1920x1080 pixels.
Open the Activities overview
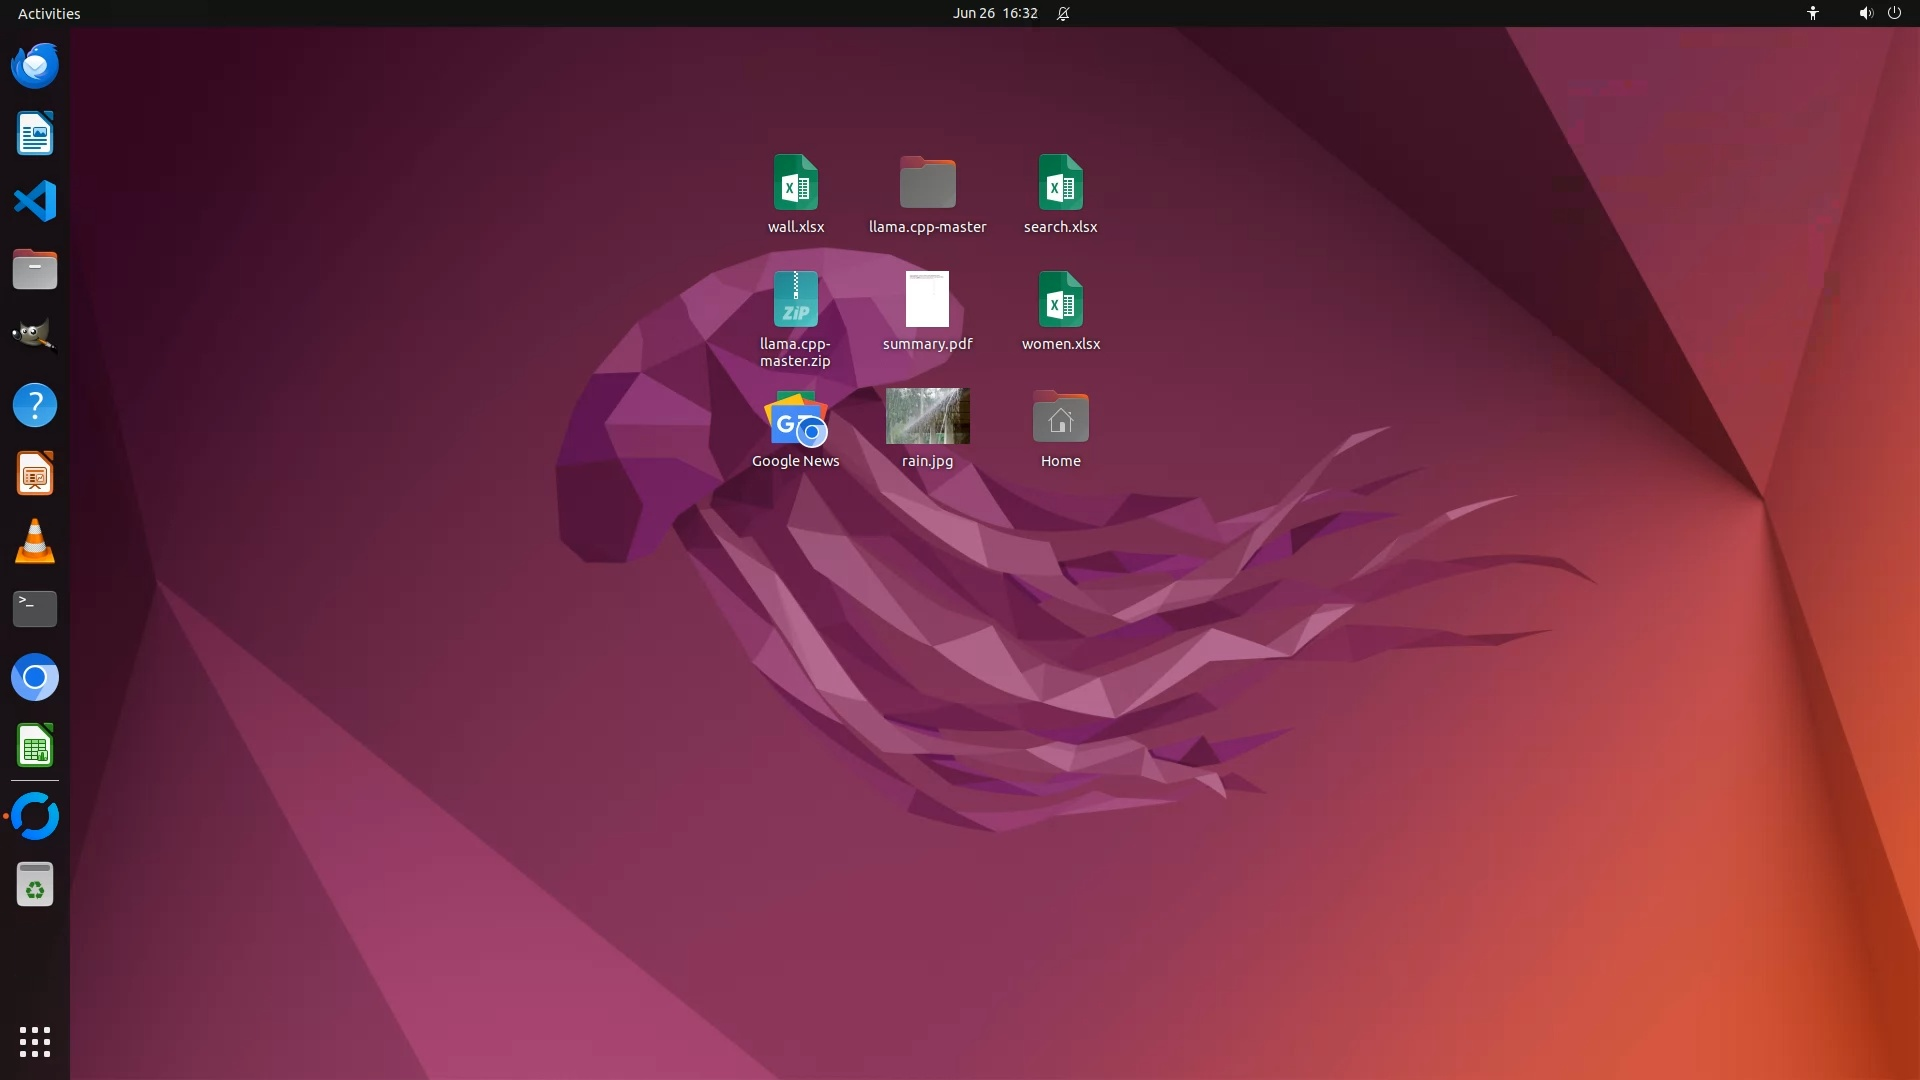pyautogui.click(x=49, y=13)
